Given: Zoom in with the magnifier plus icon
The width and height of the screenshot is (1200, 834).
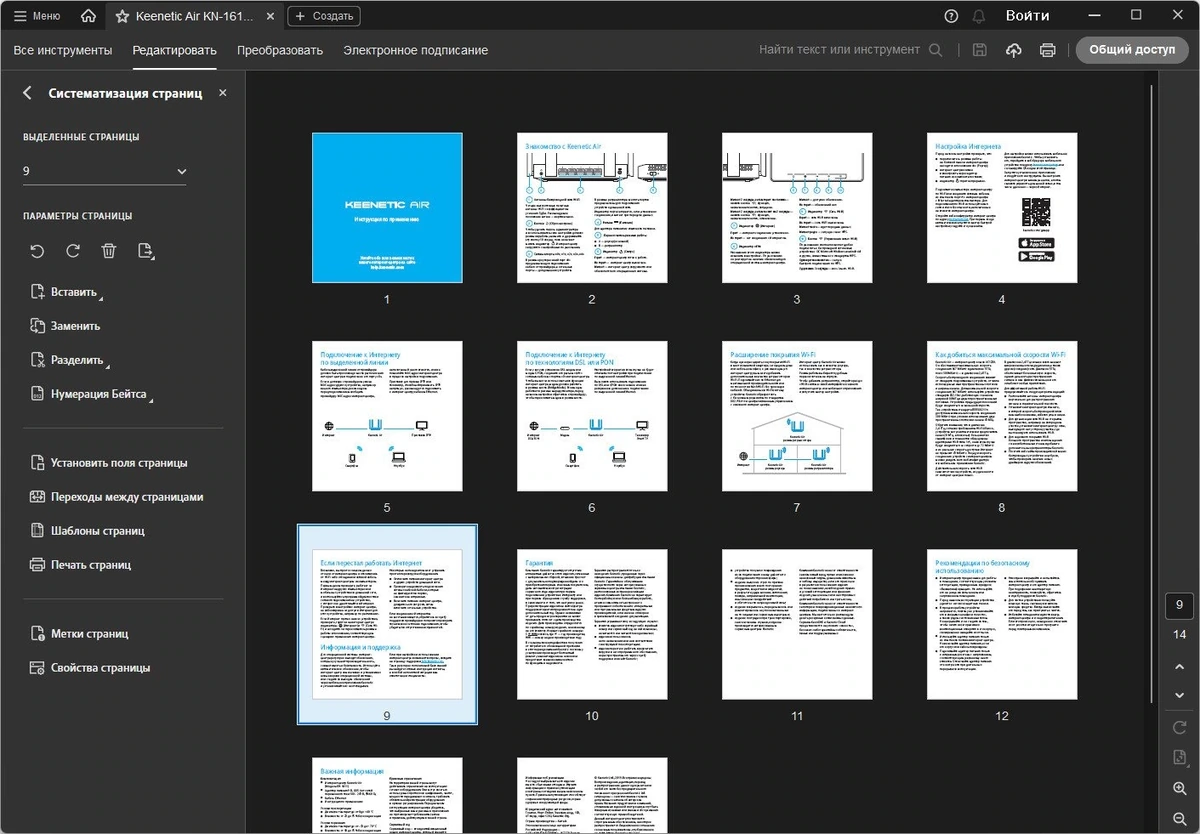Looking at the screenshot, I should point(1179,789).
